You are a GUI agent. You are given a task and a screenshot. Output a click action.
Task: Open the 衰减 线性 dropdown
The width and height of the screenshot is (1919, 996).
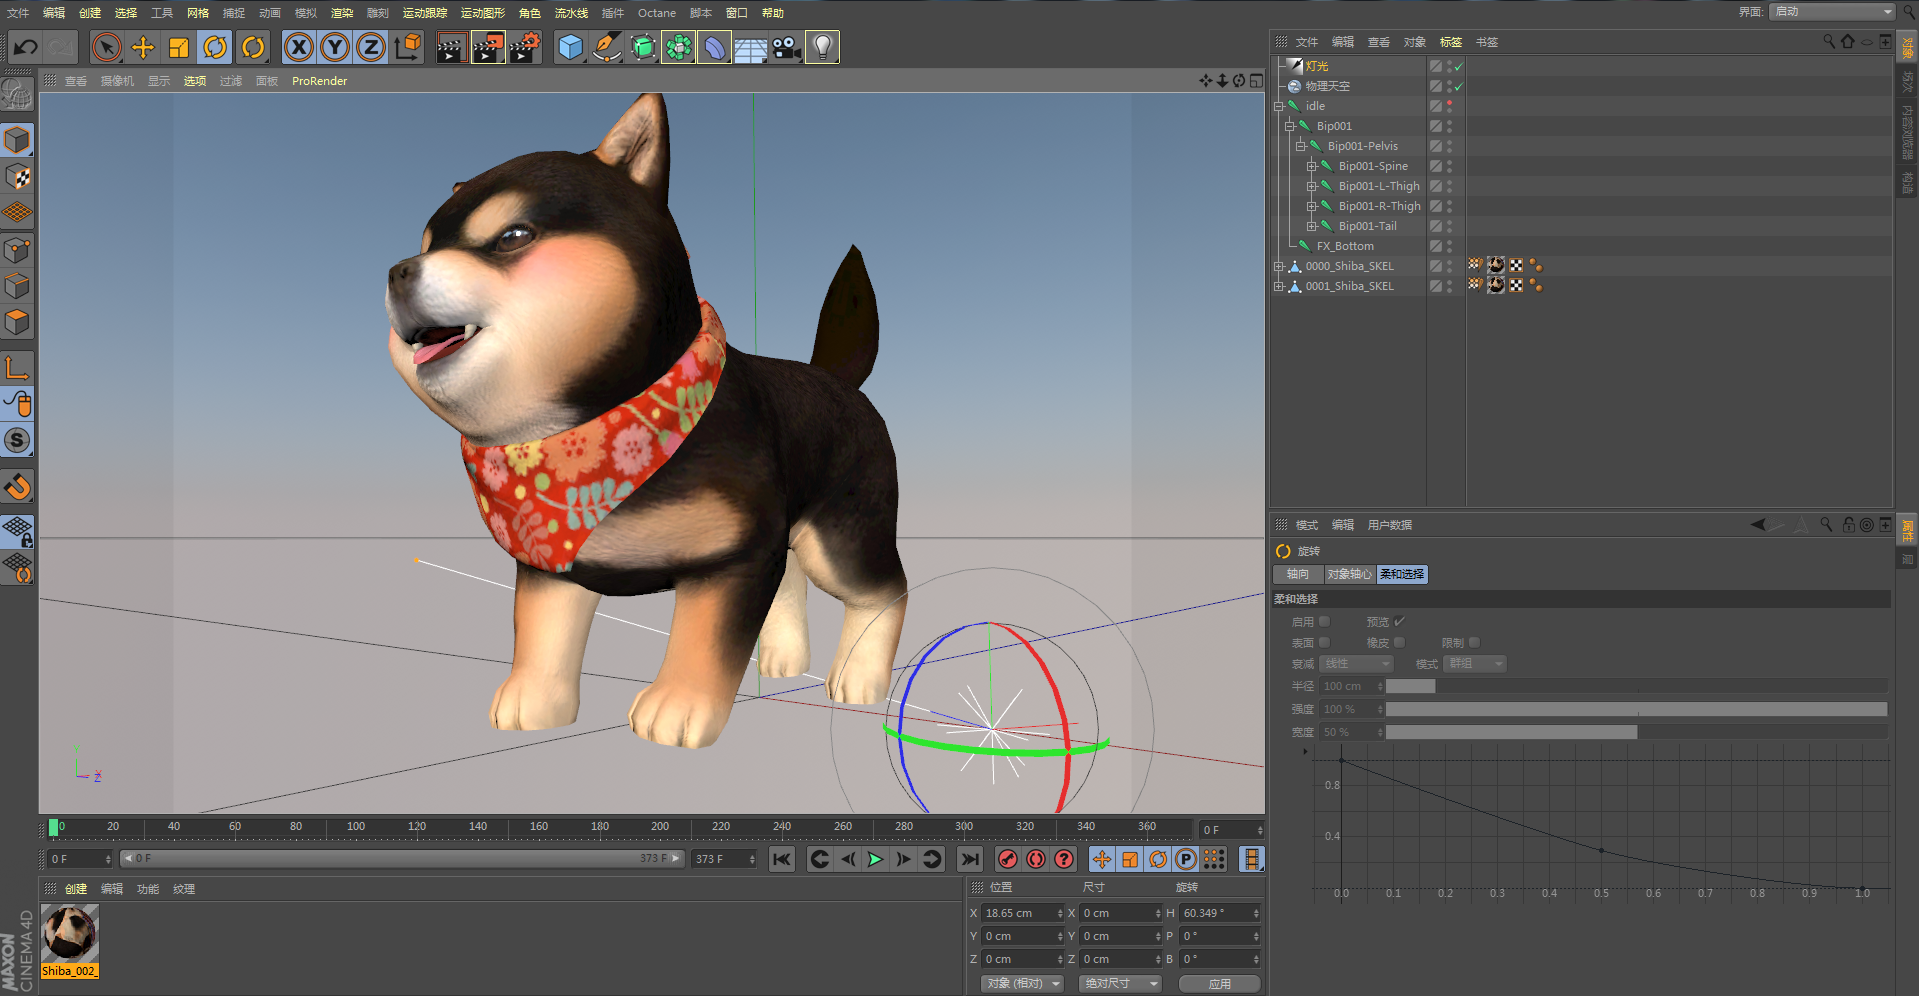point(1357,664)
